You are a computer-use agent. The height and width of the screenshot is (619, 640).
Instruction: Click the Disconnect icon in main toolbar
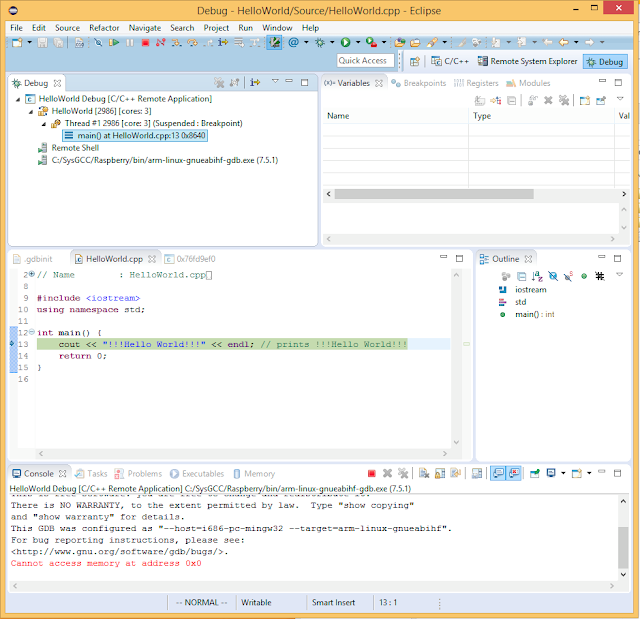(x=160, y=42)
